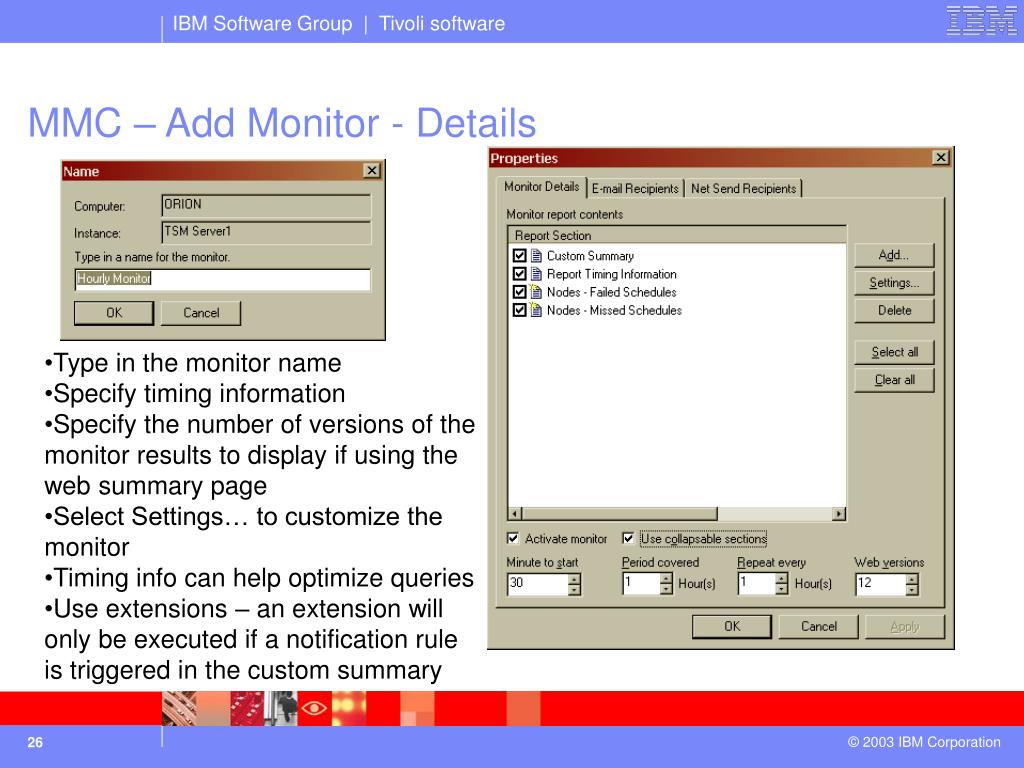Uncheck the Report Timing Information checkbox
This screenshot has width=1024, height=768.
[520, 274]
